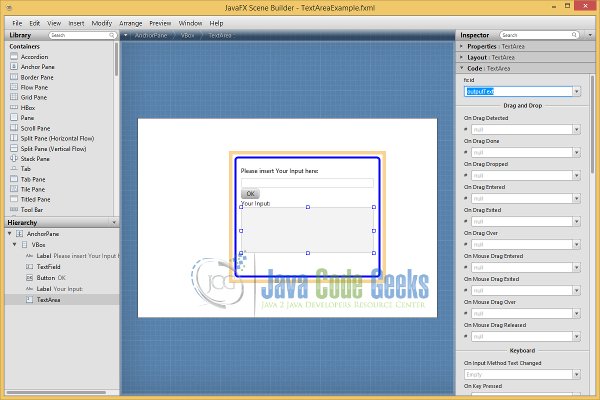Choose Split Pane (Vertical Flow) icon
Image resolution: width=600 pixels, height=400 pixels.
[x=14, y=148]
